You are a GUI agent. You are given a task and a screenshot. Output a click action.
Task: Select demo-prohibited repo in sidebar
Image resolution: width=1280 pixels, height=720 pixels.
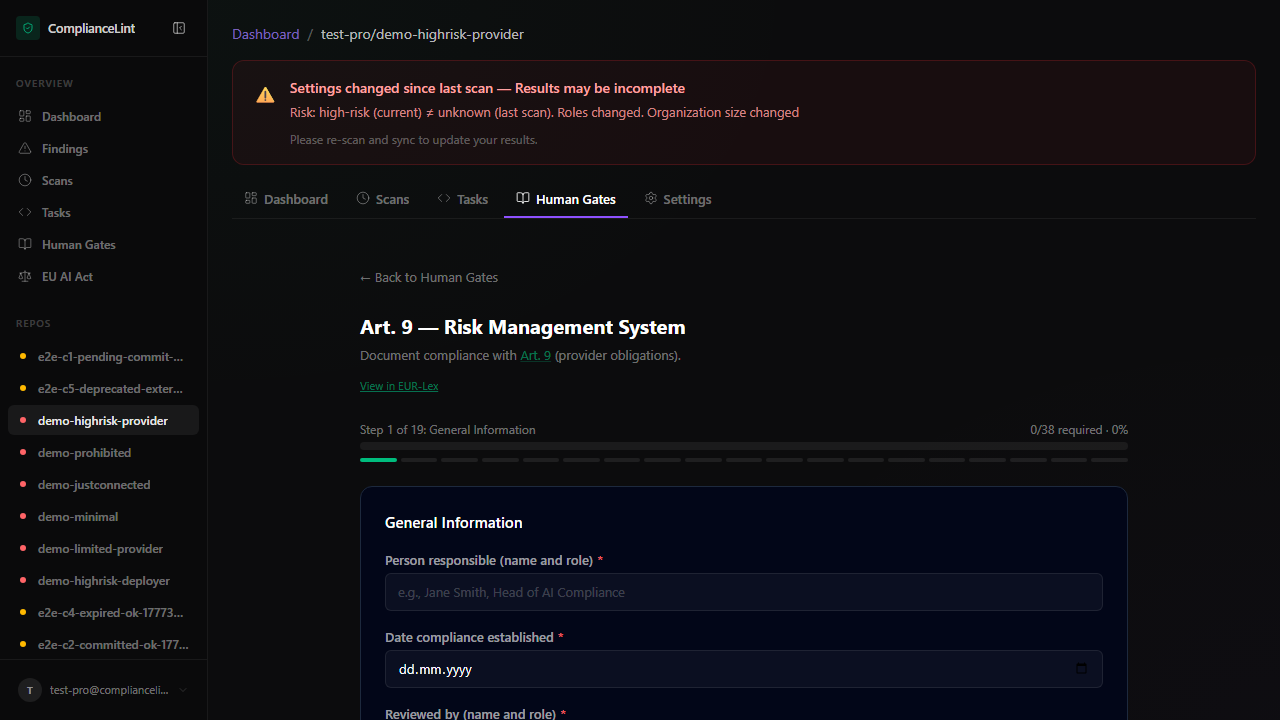(x=84, y=453)
